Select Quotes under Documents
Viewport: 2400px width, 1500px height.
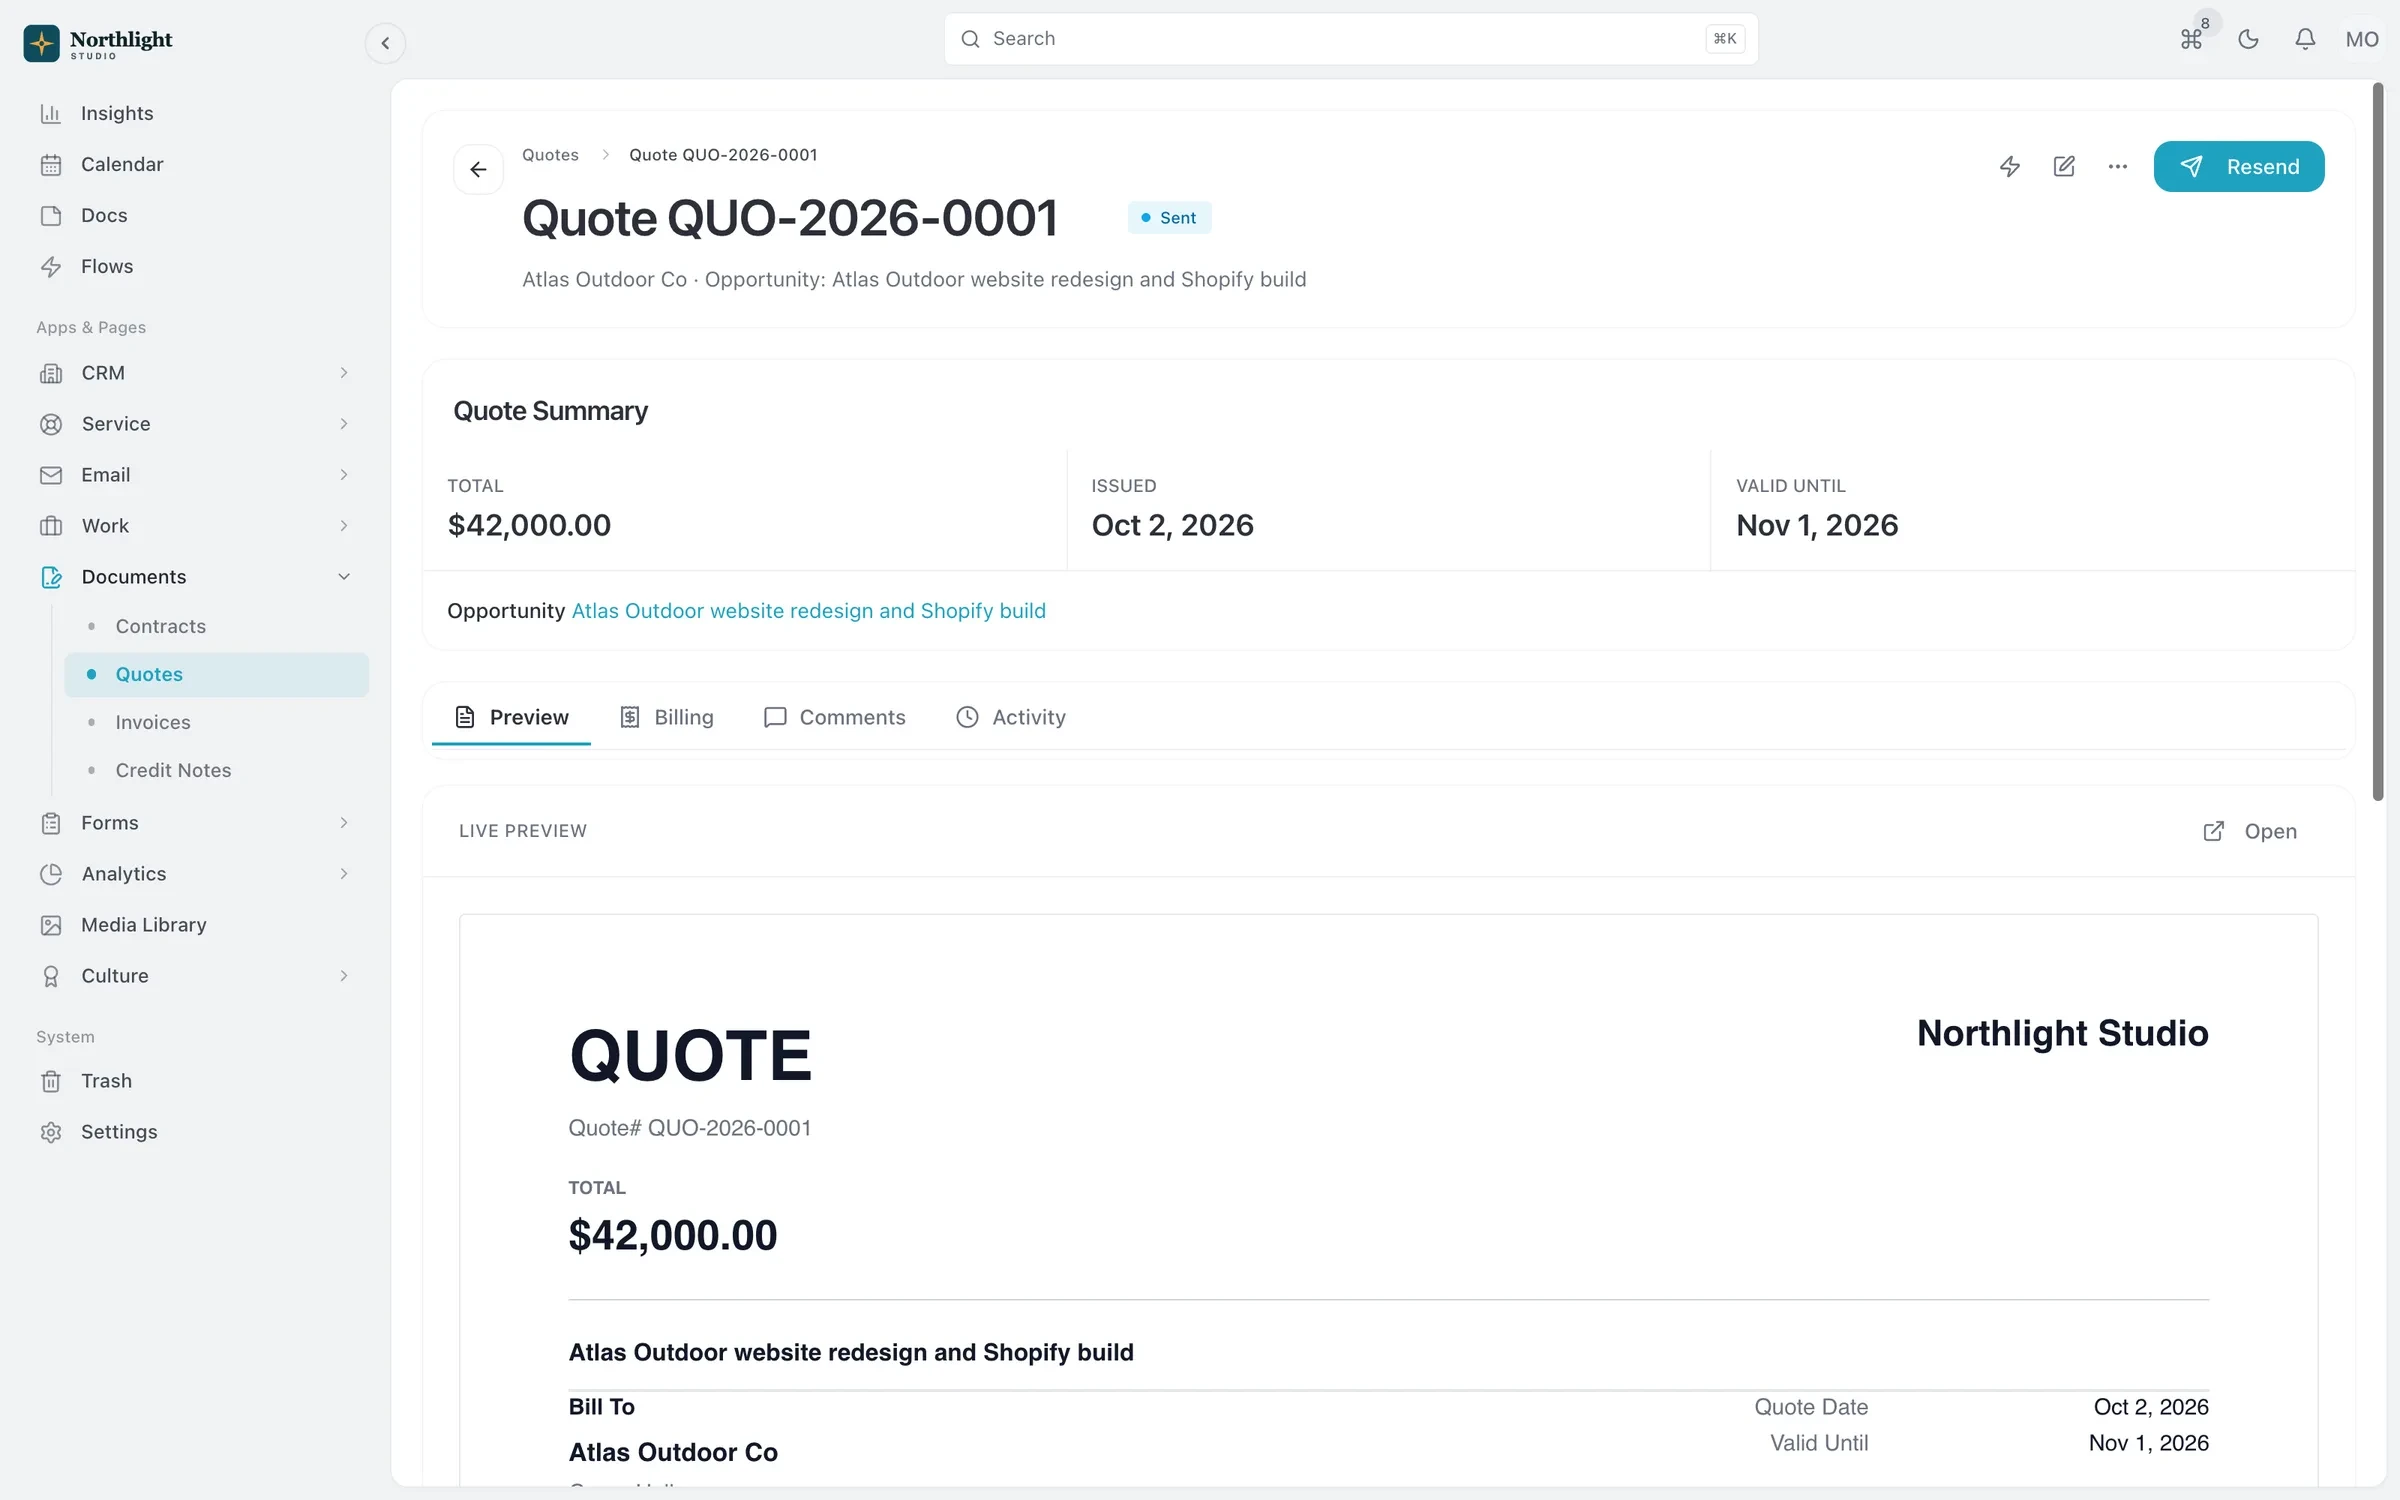pyautogui.click(x=217, y=674)
